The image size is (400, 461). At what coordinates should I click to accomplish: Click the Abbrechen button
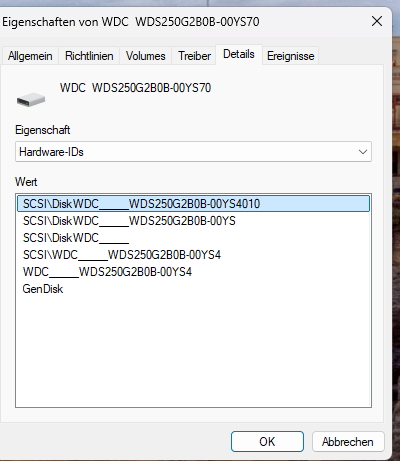coord(348,442)
